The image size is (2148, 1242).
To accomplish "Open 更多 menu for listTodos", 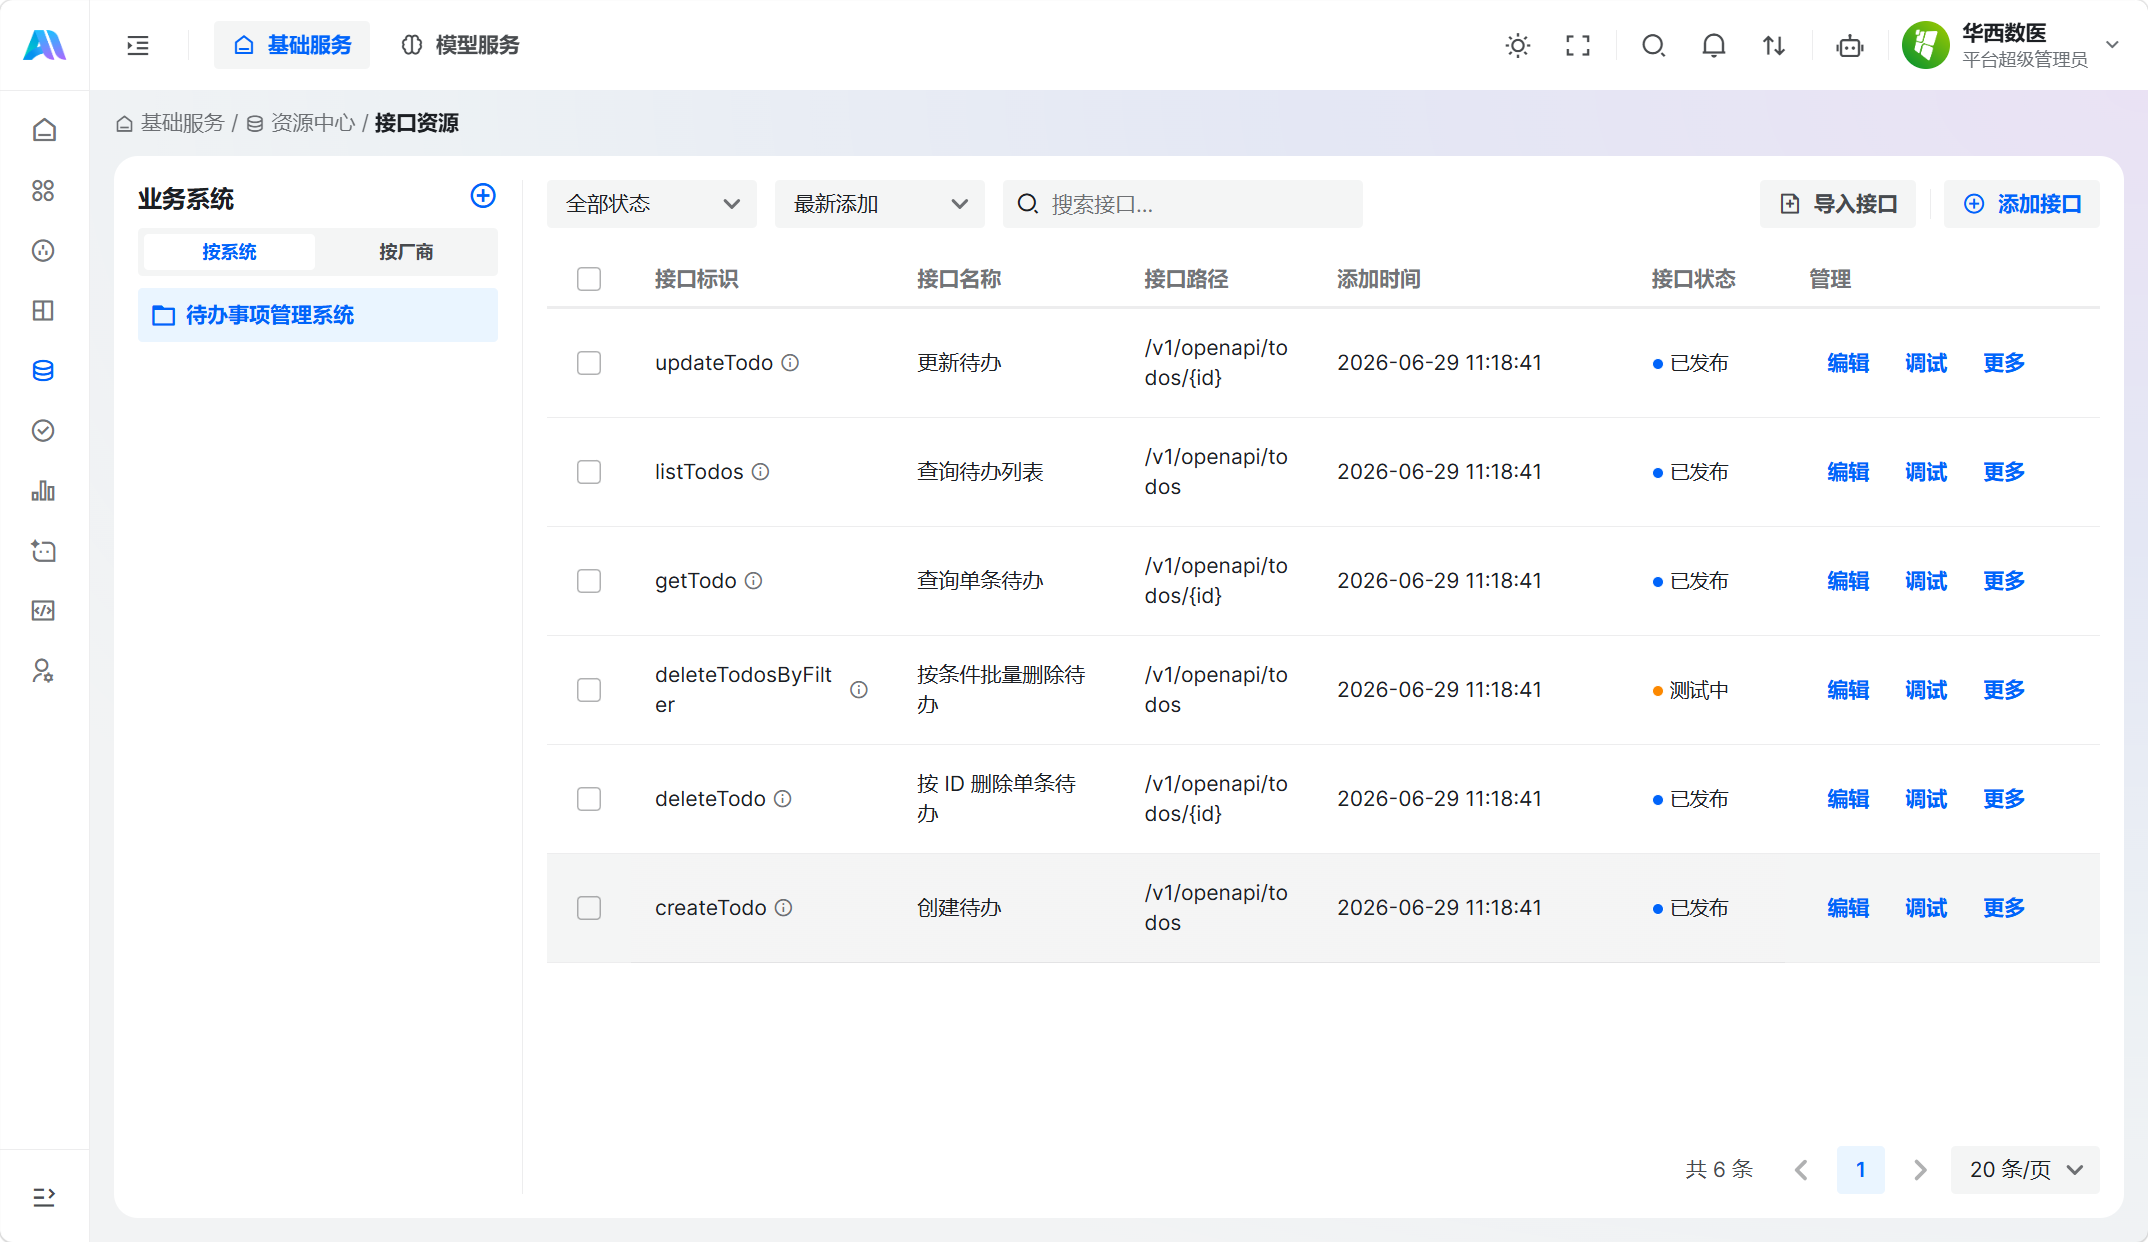I will pyautogui.click(x=2004, y=472).
